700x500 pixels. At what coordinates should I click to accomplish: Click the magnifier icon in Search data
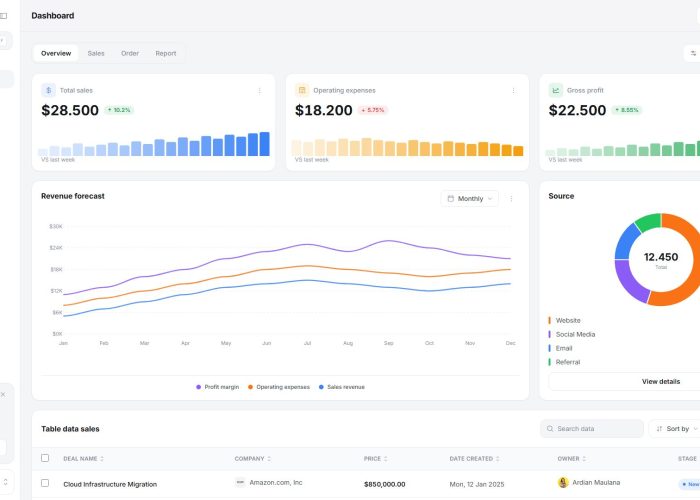pos(550,429)
